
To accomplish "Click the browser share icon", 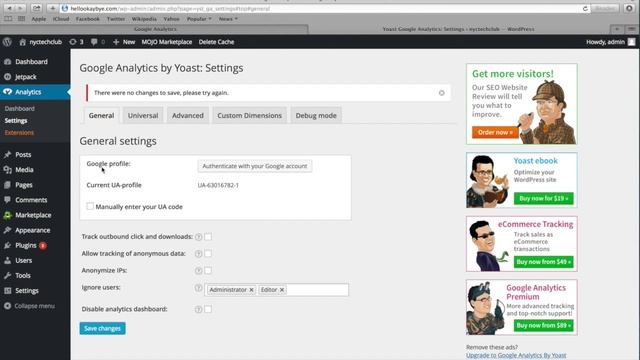I will [36, 8].
